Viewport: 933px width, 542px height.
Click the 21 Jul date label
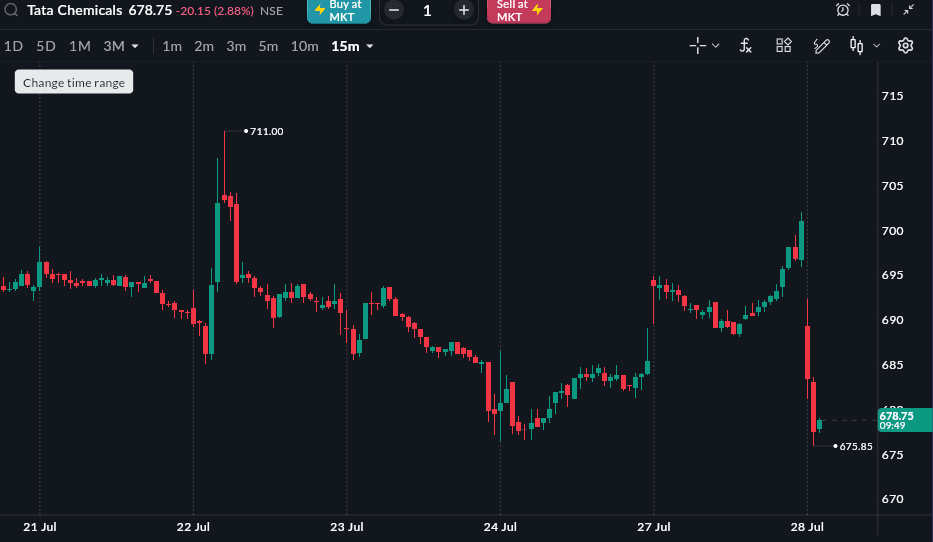pos(40,527)
